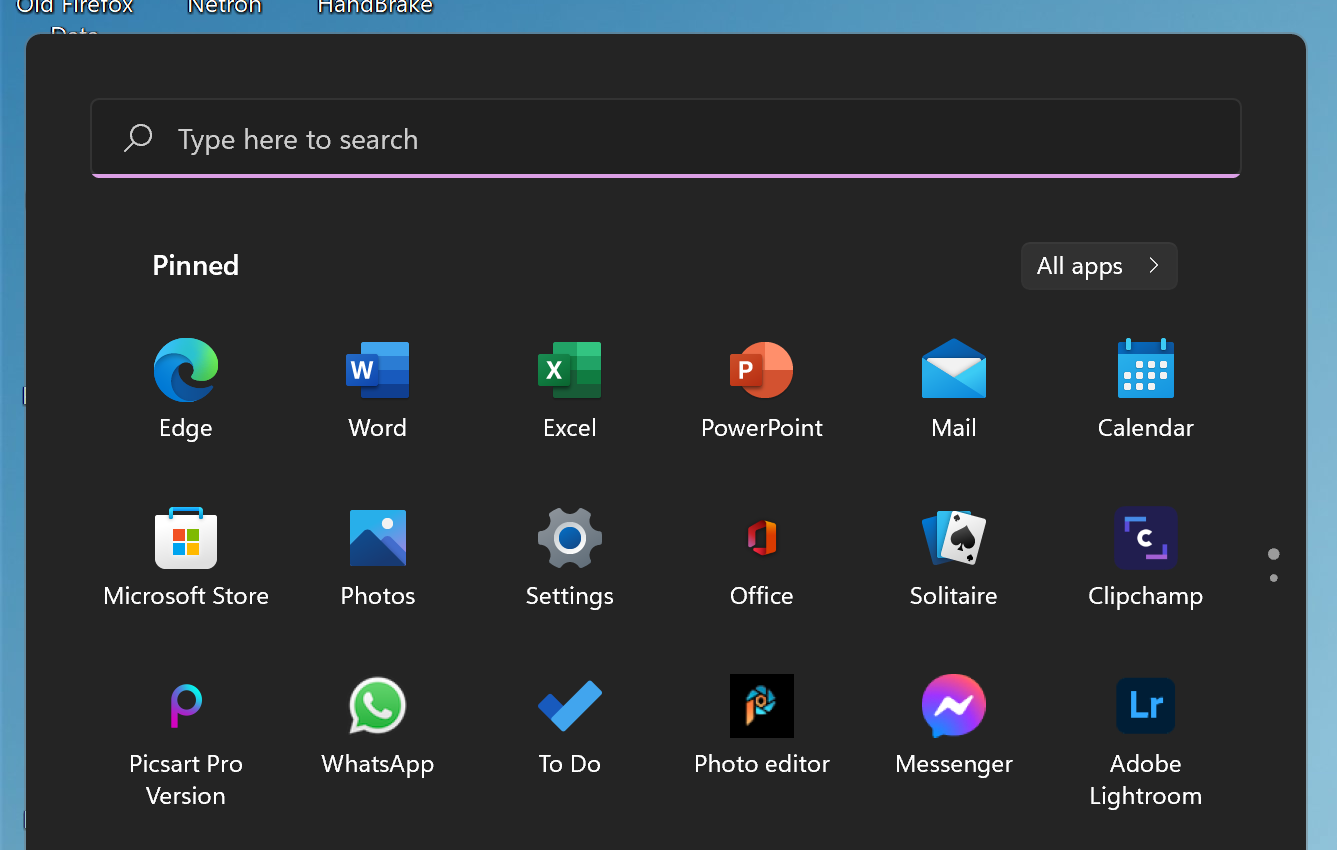The image size is (1337, 850).
Task: Launch the Photos app
Action: pyautogui.click(x=378, y=557)
